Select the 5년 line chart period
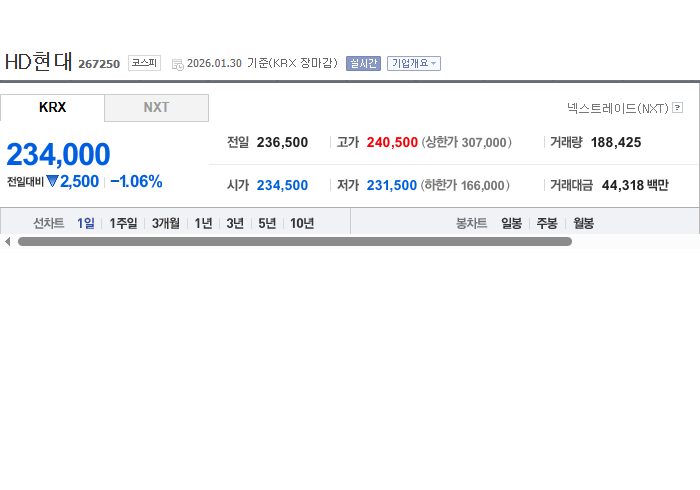700x490 pixels. pos(267,223)
